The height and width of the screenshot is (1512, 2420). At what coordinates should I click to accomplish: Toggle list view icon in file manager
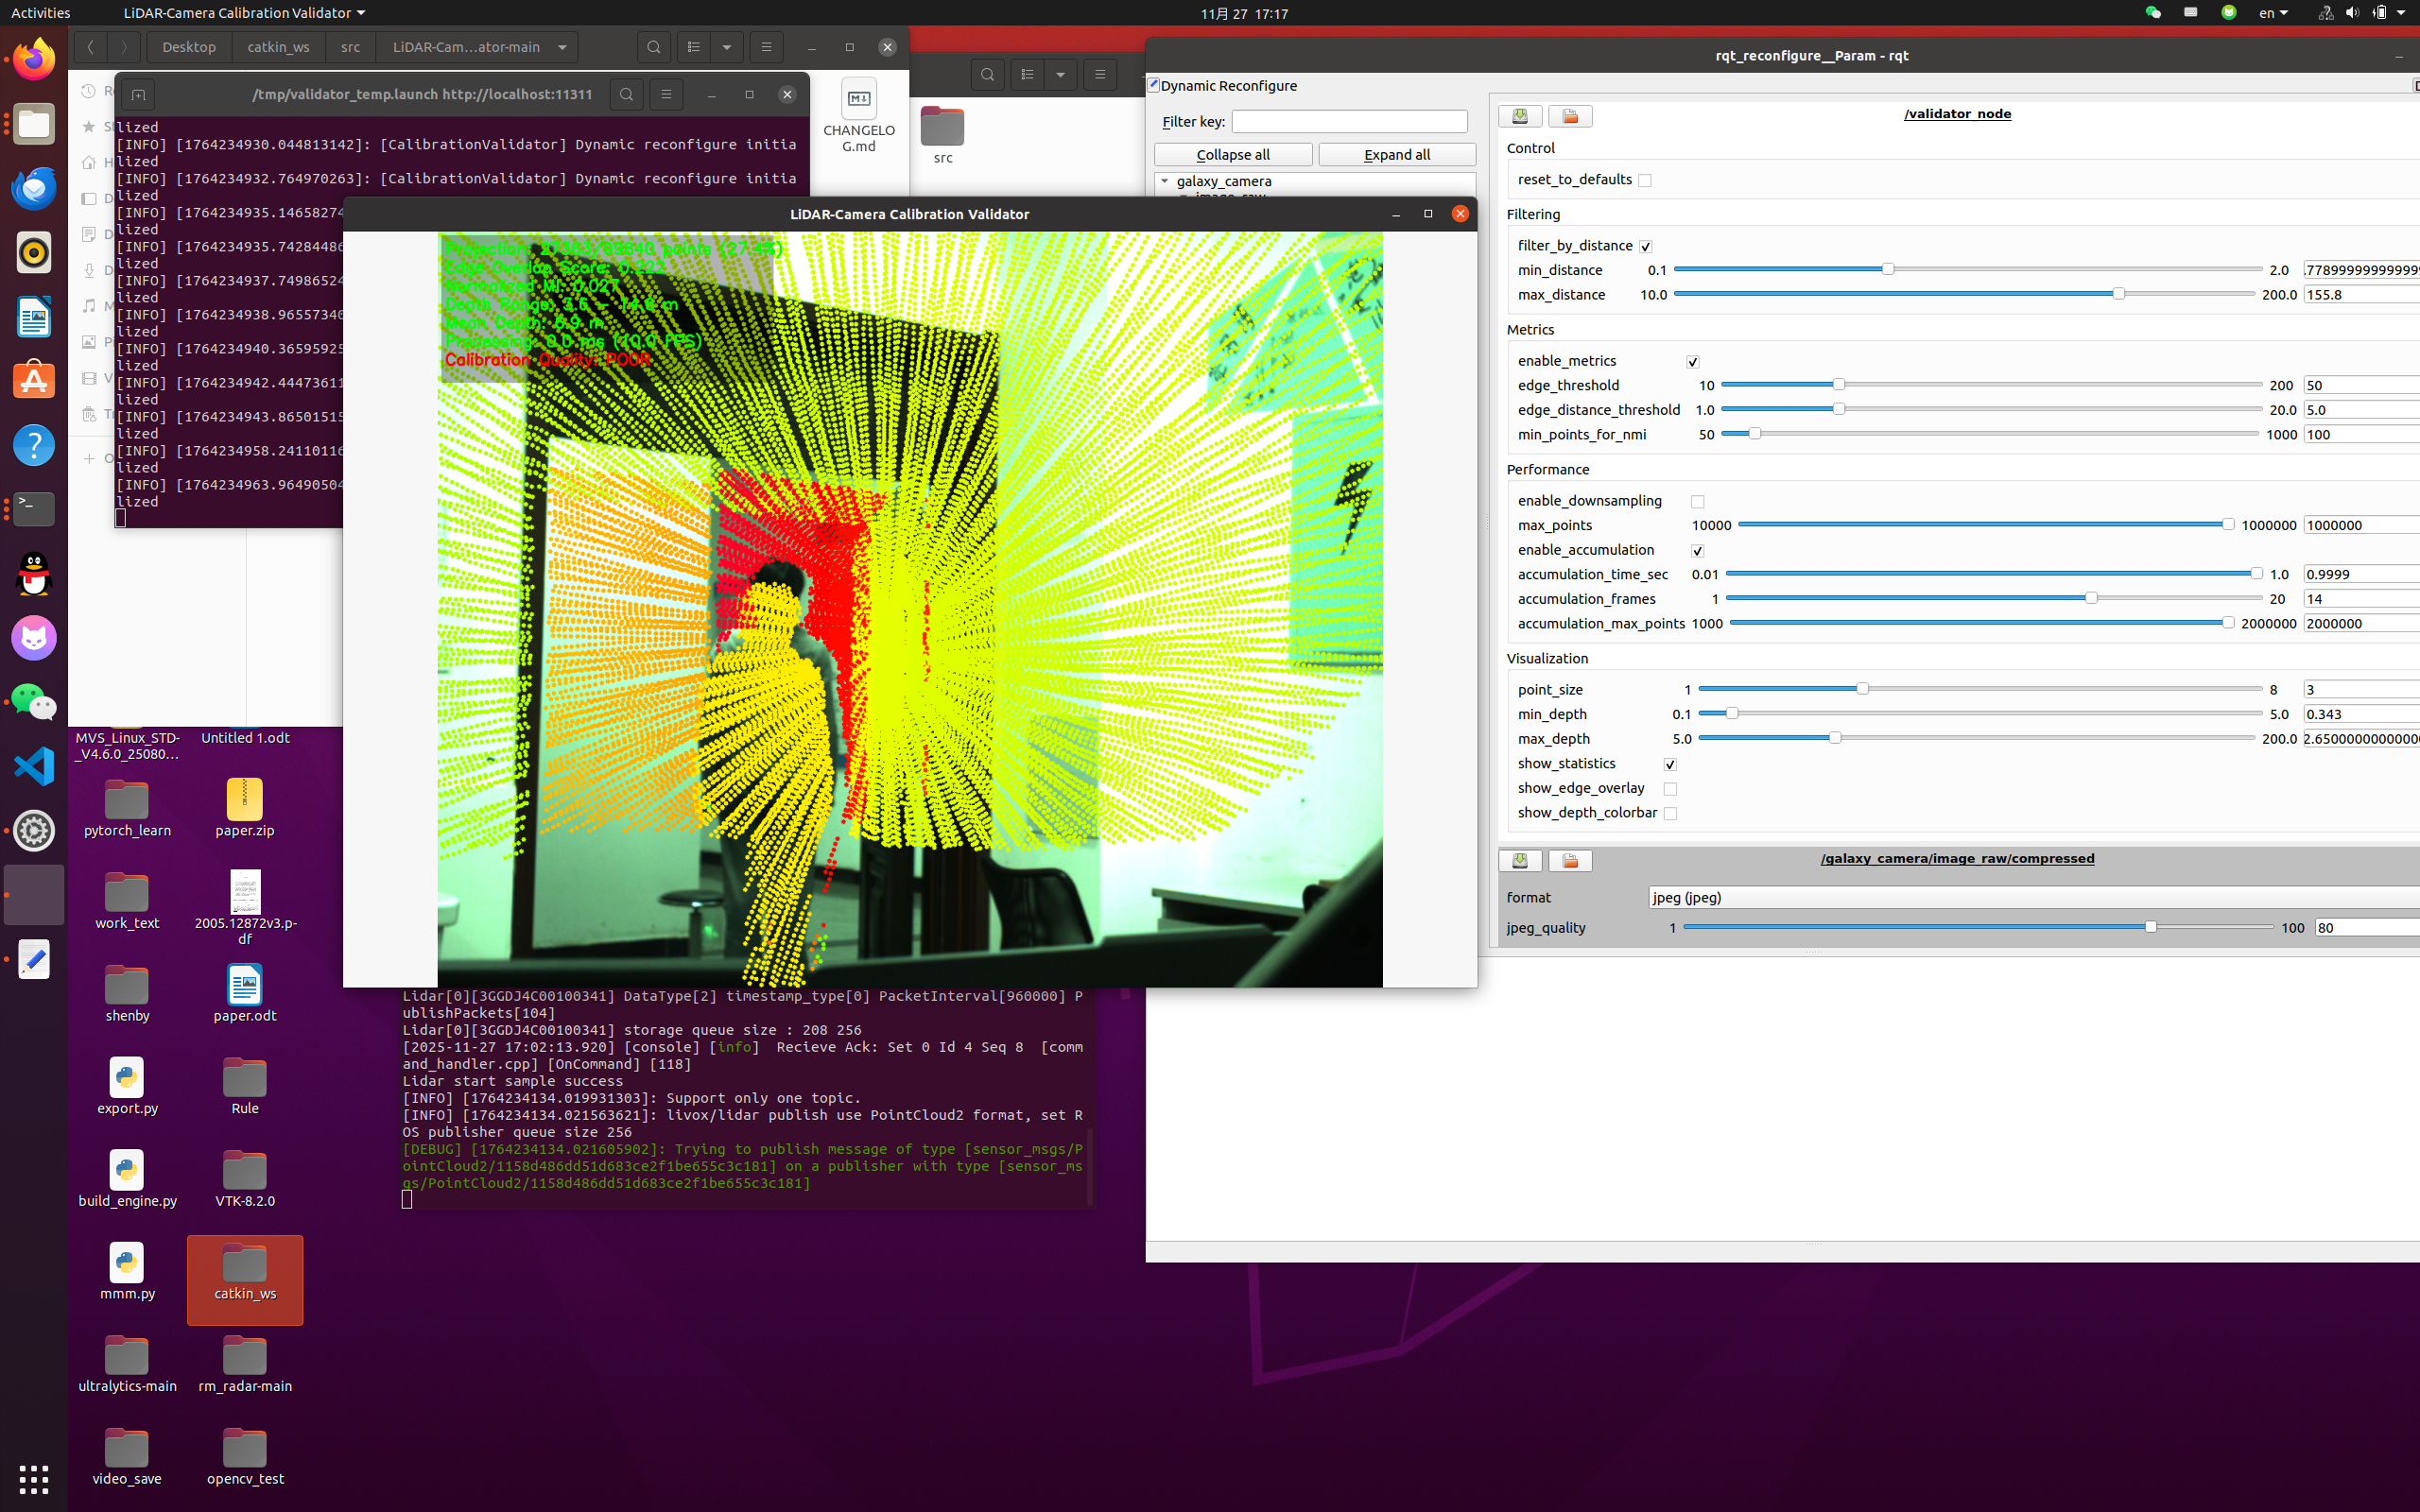[694, 47]
